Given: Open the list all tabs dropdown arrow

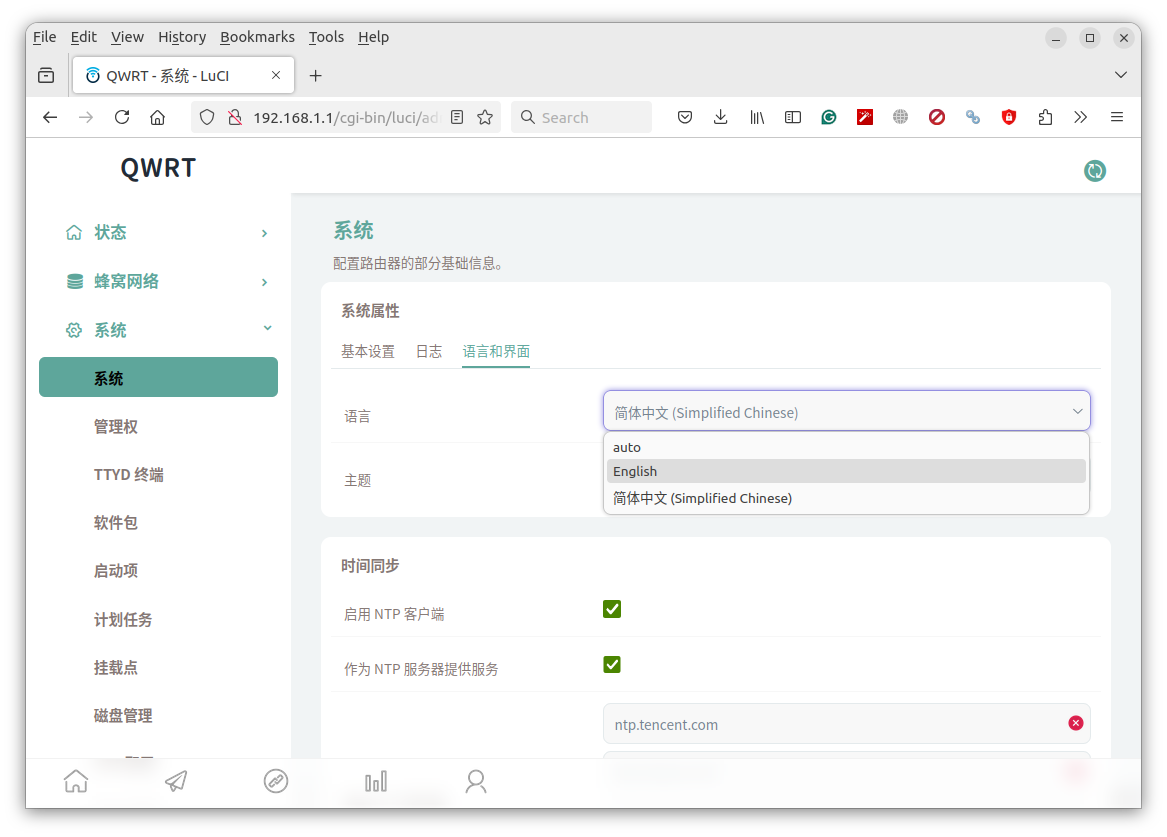Looking at the screenshot, I should 1121,75.
